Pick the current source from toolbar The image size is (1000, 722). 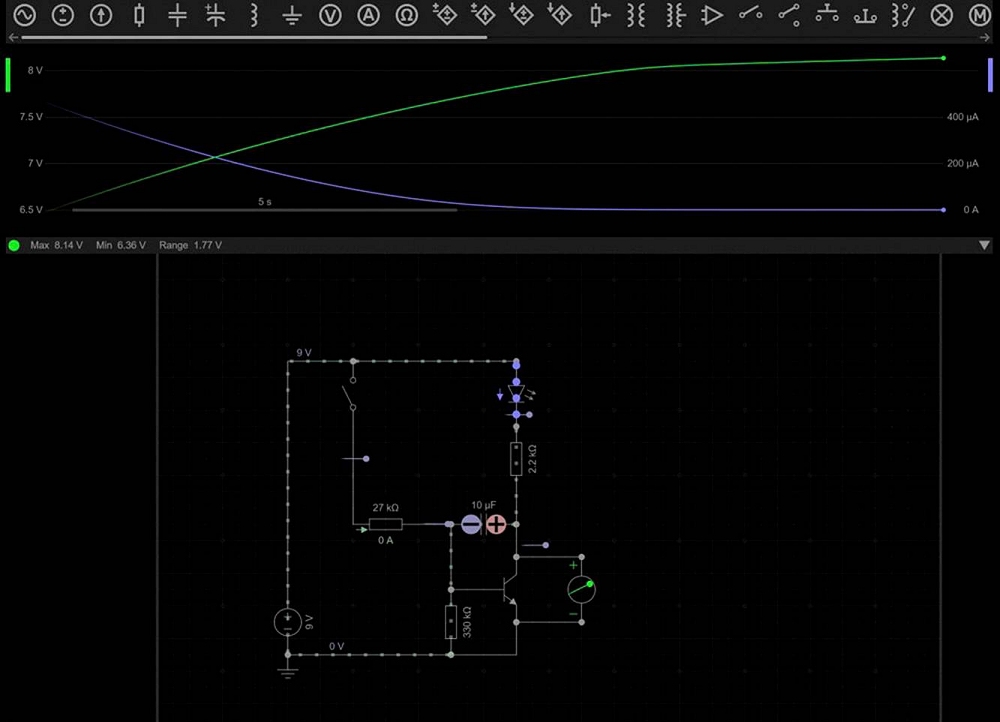100,15
